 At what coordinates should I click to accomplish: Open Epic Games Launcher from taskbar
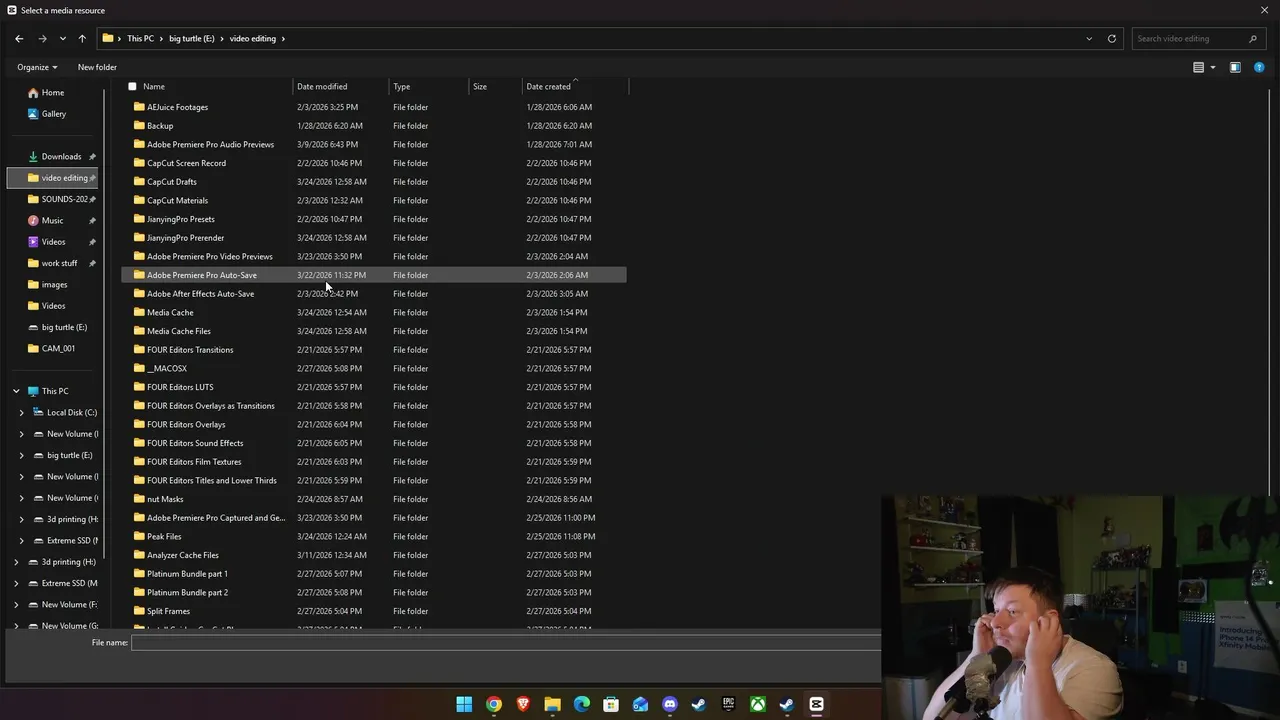tap(728, 704)
